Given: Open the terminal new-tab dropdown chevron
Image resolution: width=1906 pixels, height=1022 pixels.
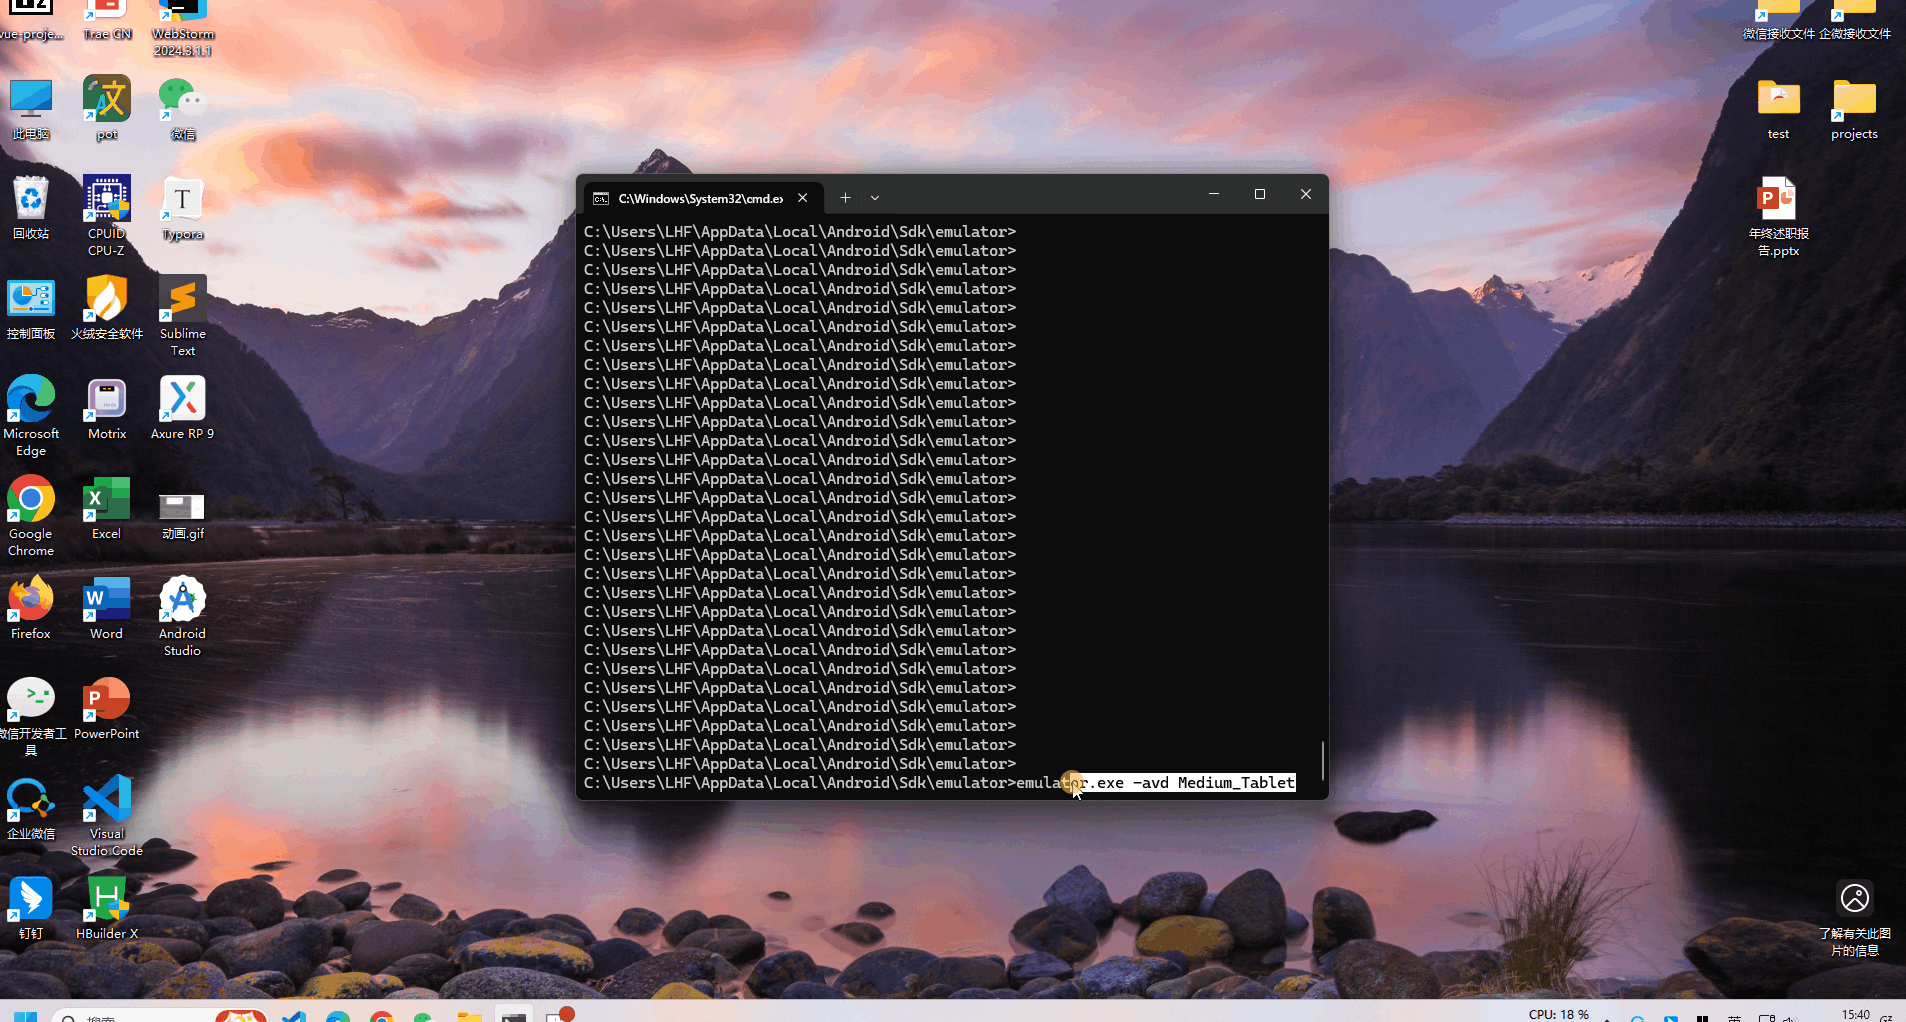Looking at the screenshot, I should pos(875,198).
